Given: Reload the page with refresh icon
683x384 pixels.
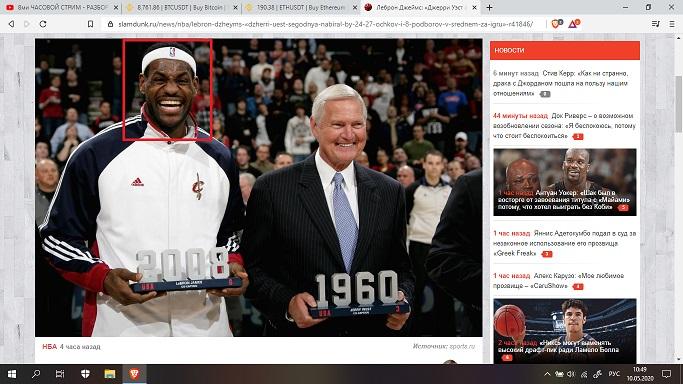Looking at the screenshot, I should tap(43, 24).
